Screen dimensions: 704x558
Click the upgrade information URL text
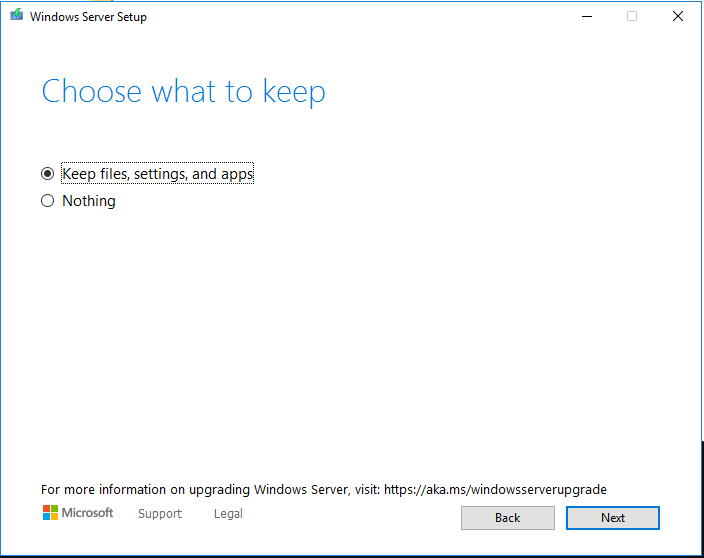tap(495, 489)
